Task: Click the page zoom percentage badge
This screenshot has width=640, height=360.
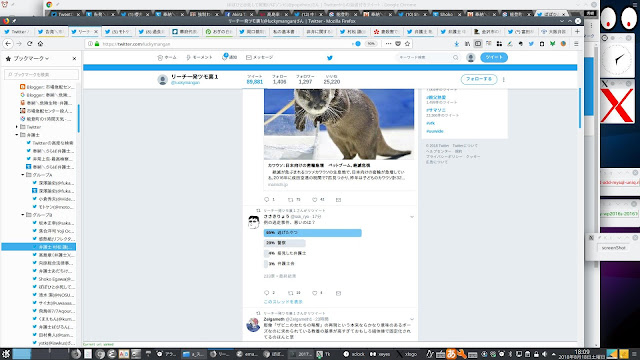Action: (371, 44)
